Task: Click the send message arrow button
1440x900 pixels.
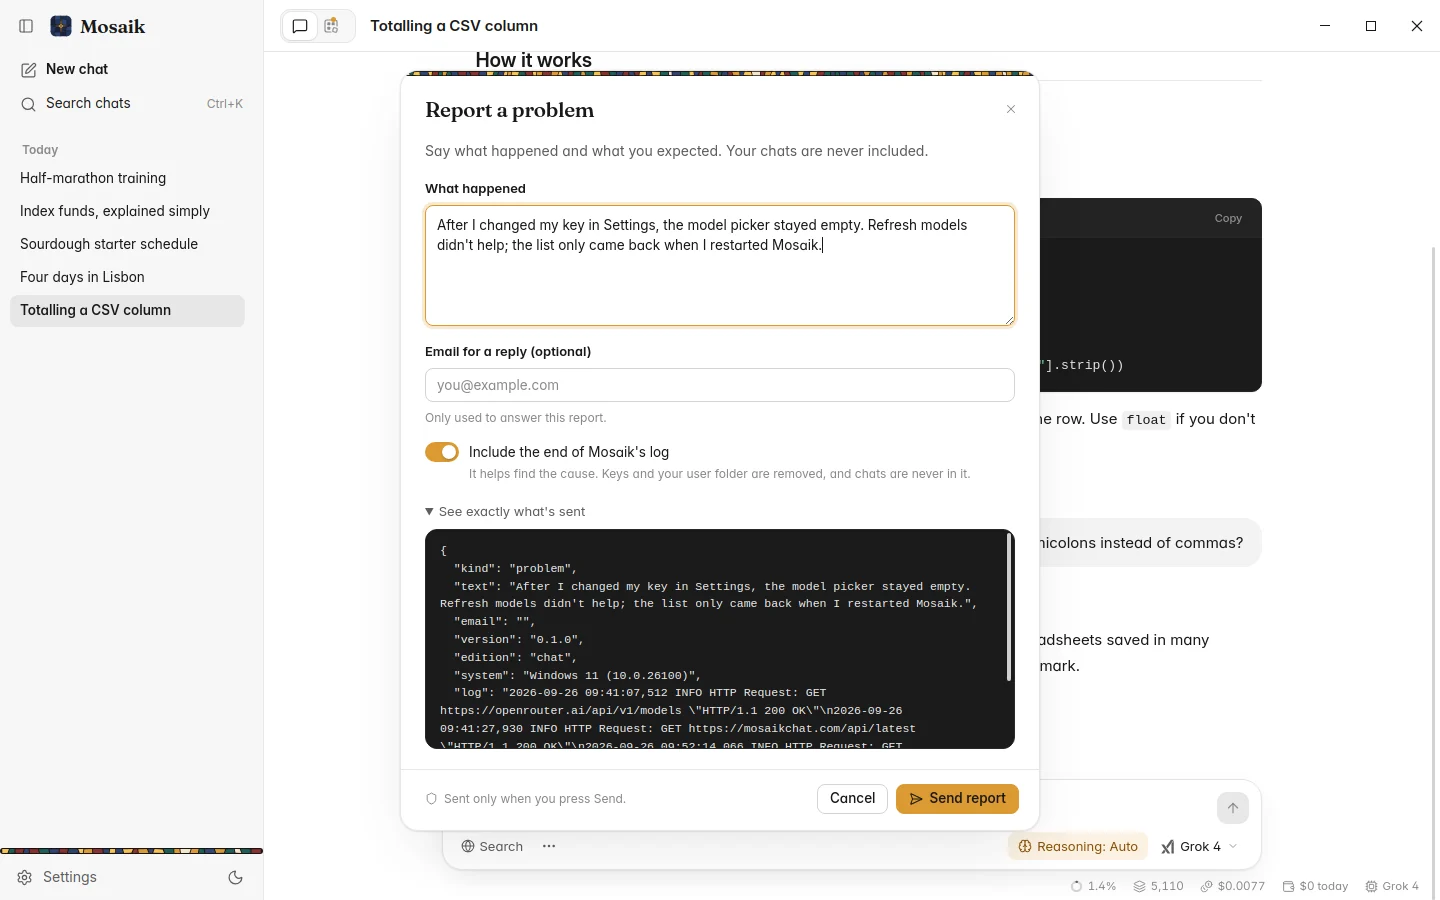Action: tap(1233, 808)
